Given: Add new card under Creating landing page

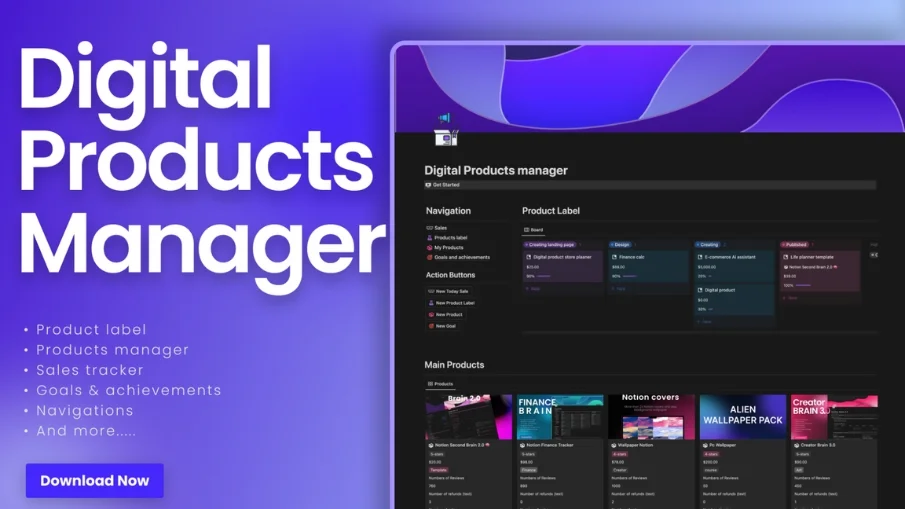Looking at the screenshot, I should (533, 289).
